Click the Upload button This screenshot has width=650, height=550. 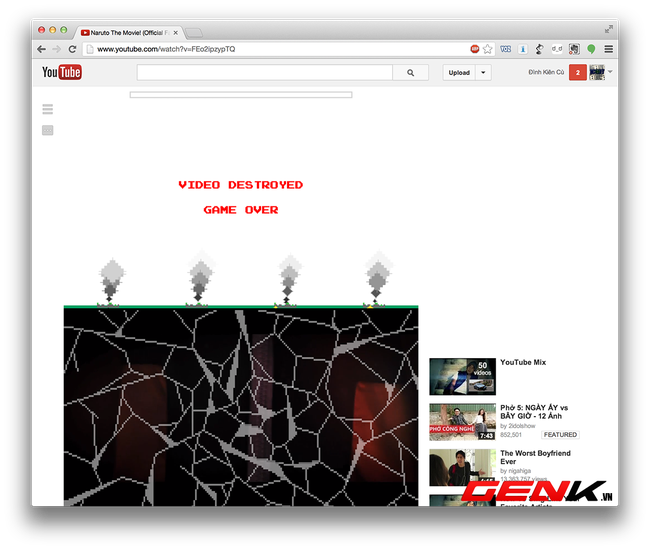(459, 73)
